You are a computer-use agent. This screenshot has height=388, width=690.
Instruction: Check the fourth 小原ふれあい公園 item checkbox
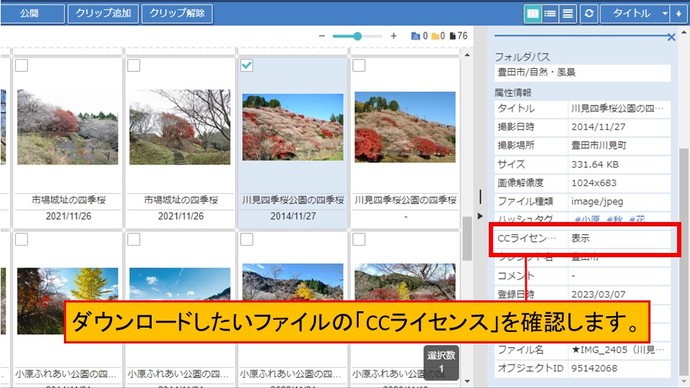(x=359, y=240)
